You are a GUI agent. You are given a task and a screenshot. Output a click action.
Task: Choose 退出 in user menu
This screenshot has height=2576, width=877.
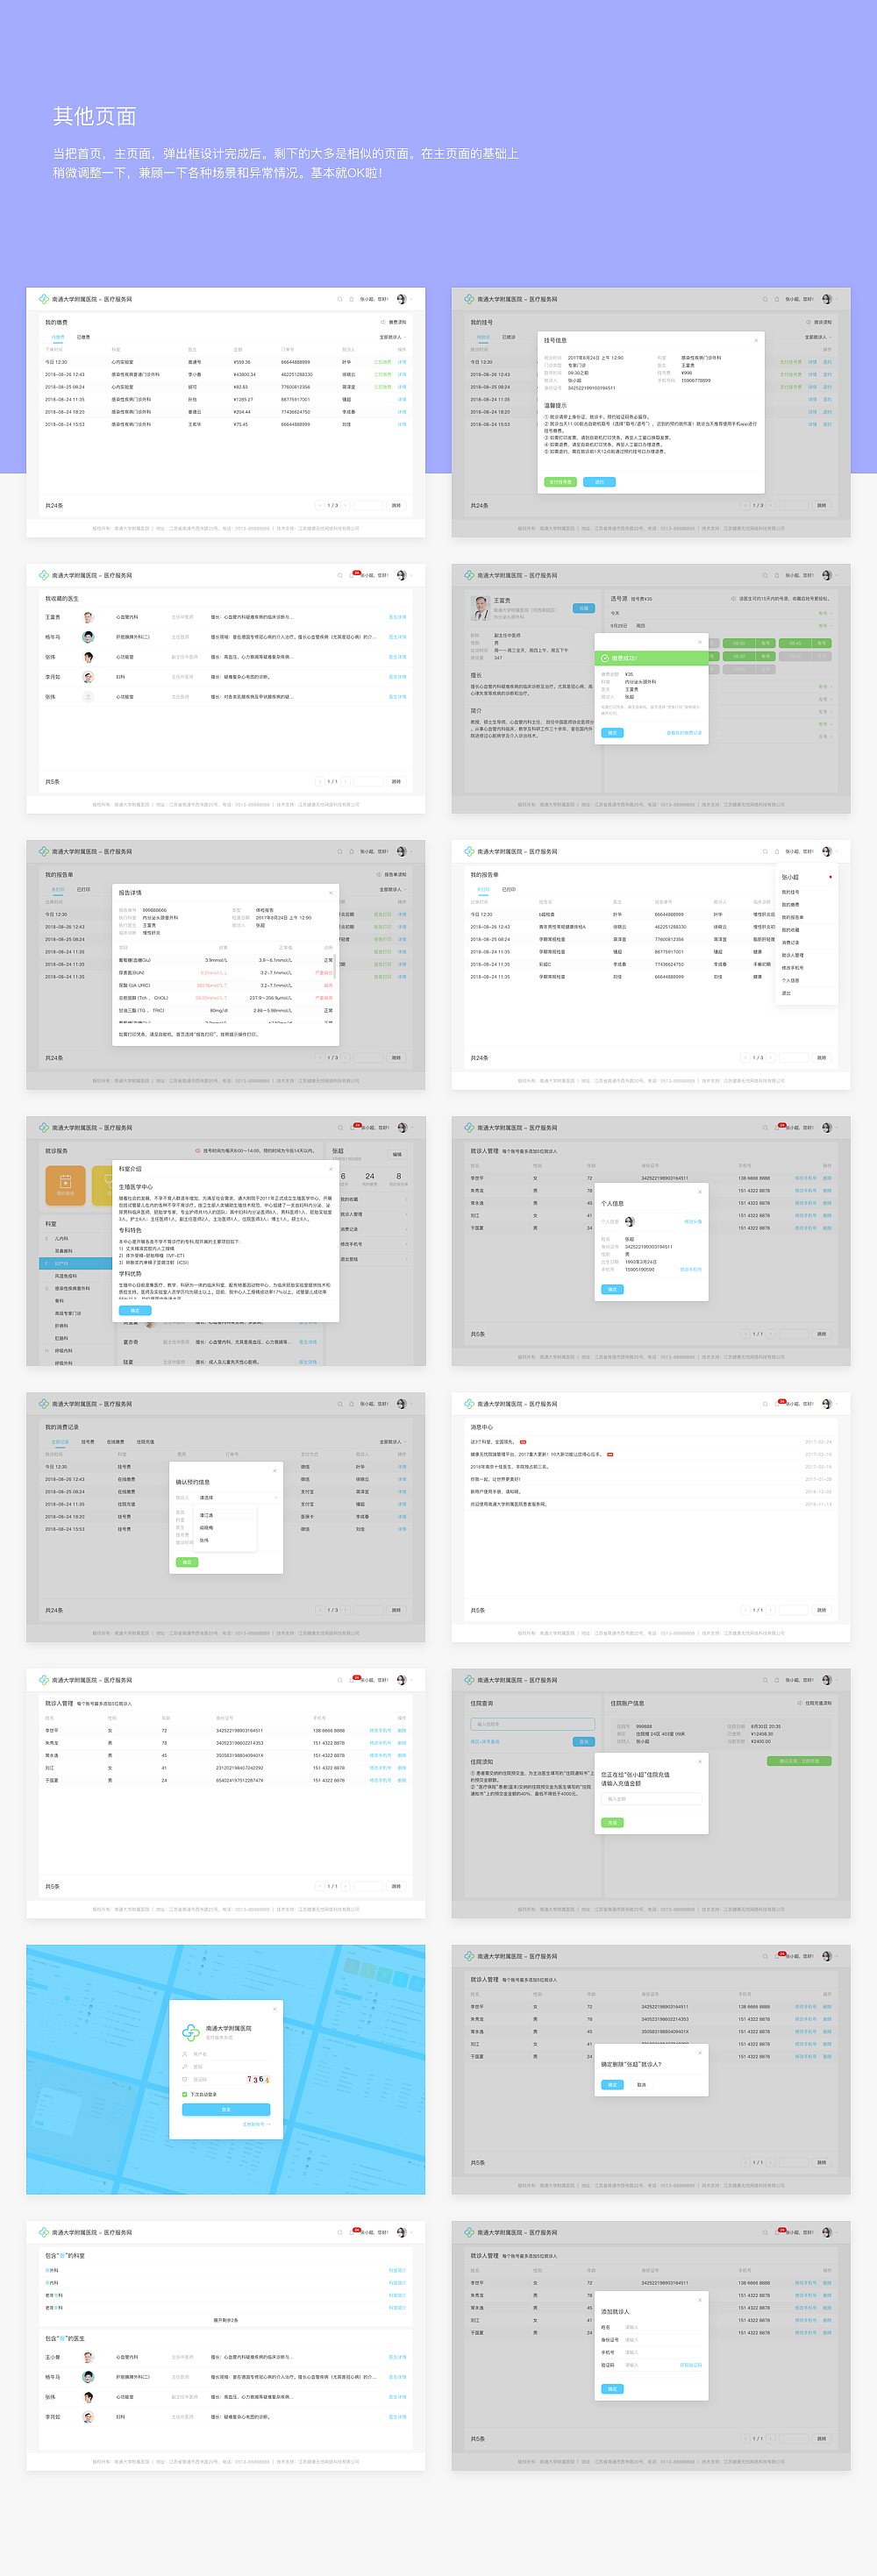pos(786,993)
